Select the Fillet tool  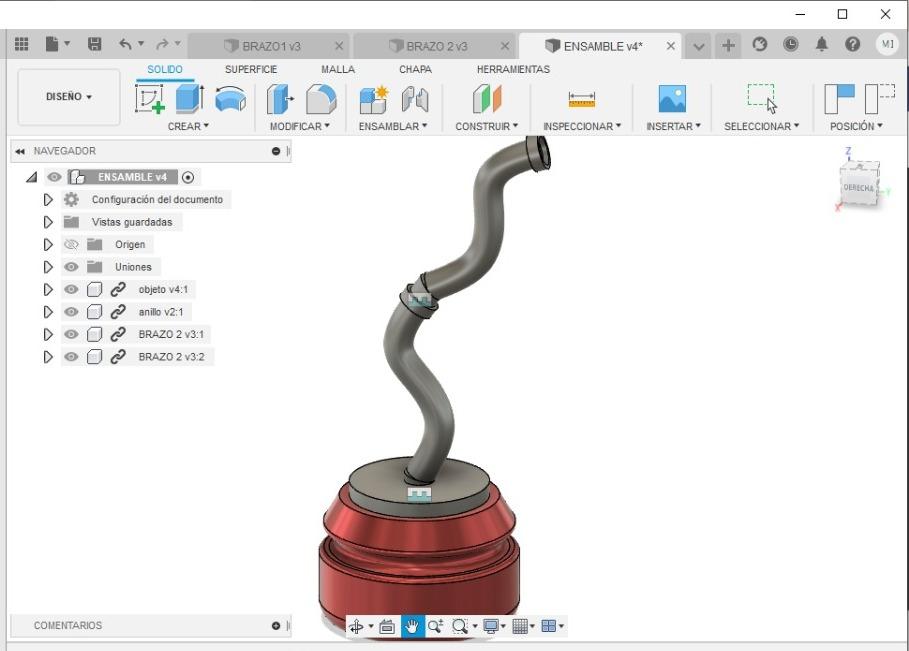[x=321, y=99]
